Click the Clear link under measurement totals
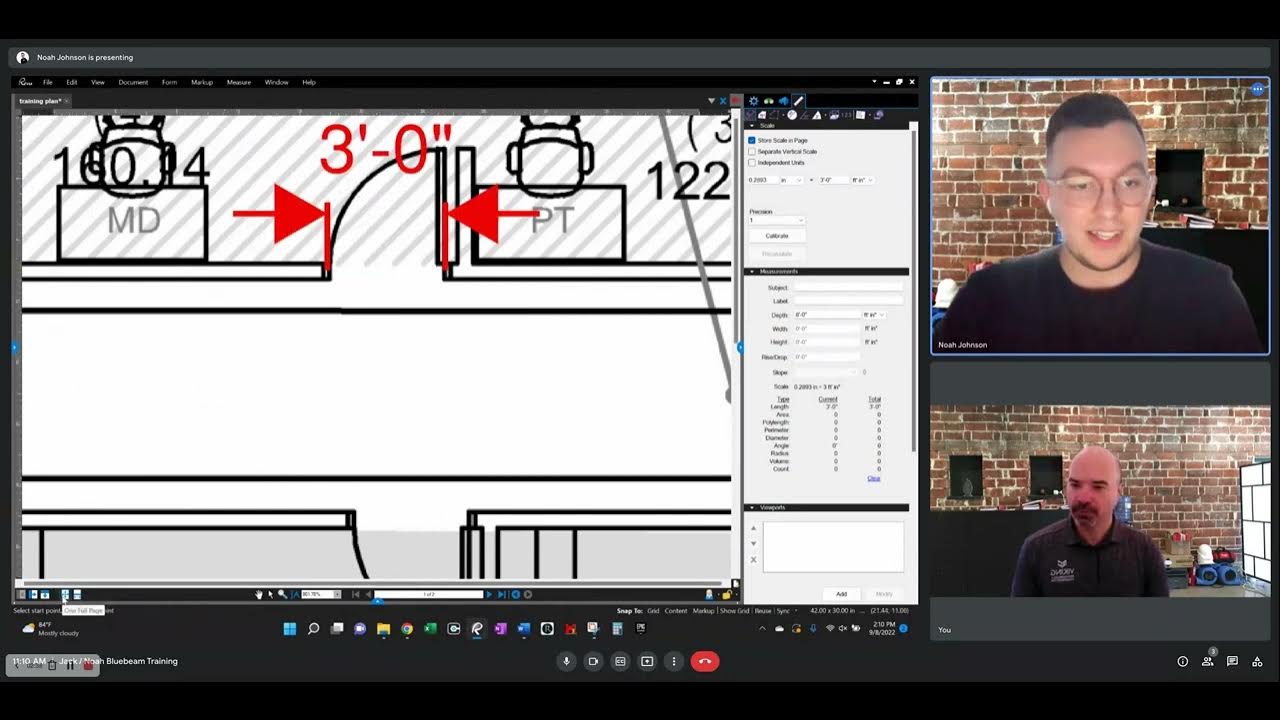Screen dimensions: 1280x720 [873, 478]
